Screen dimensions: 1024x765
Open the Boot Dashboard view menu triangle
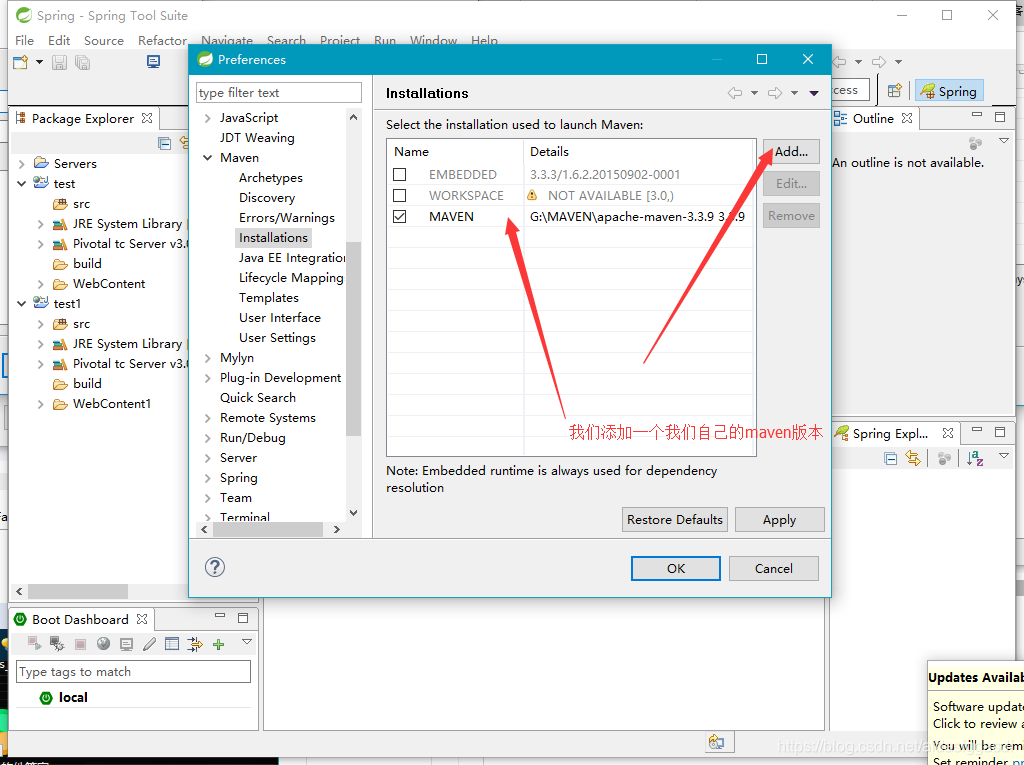[x=247, y=642]
